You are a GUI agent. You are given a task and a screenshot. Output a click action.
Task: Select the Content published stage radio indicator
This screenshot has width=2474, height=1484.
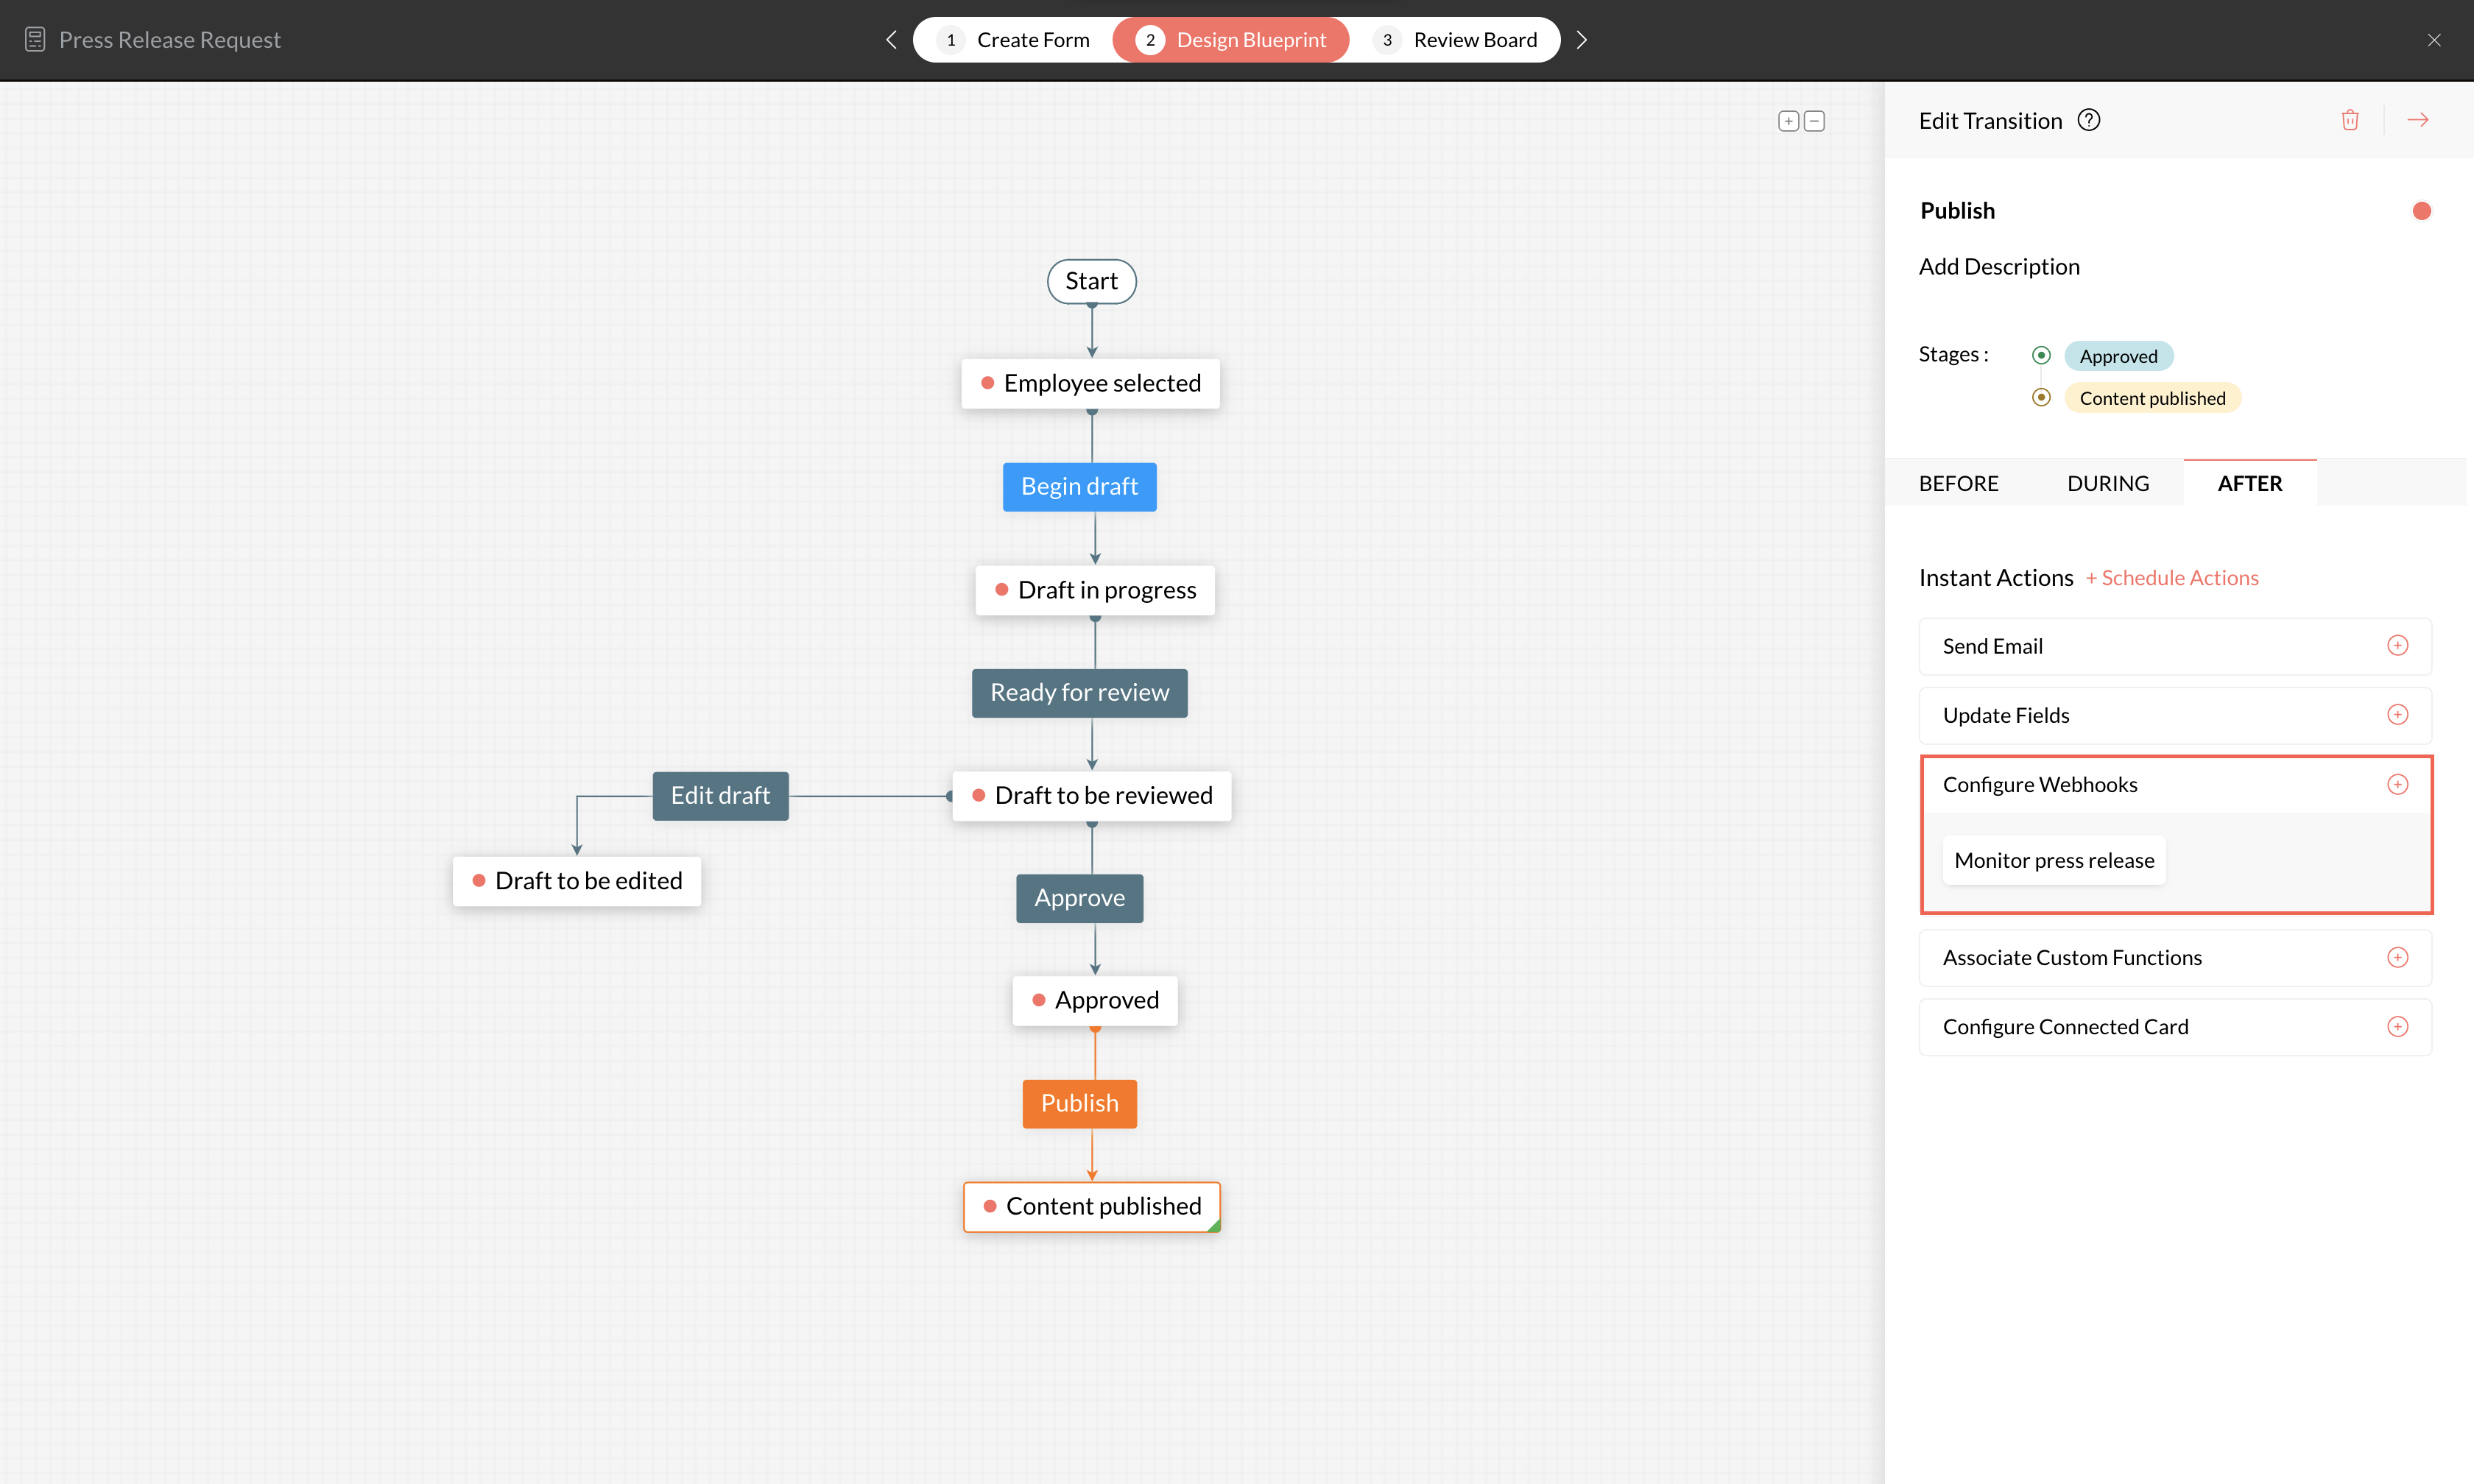pos(2041,398)
